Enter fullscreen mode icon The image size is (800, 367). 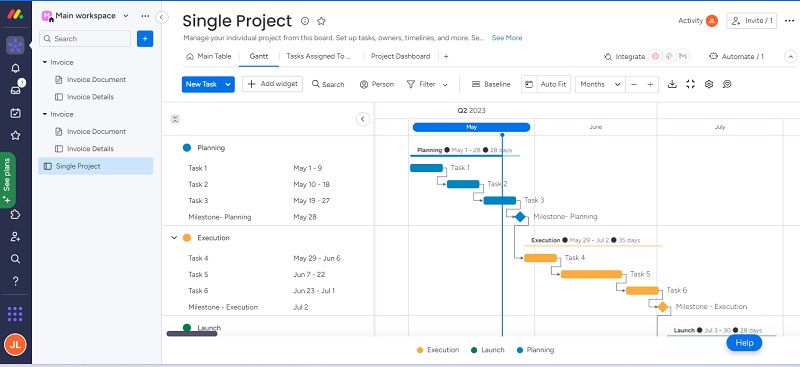click(x=690, y=84)
